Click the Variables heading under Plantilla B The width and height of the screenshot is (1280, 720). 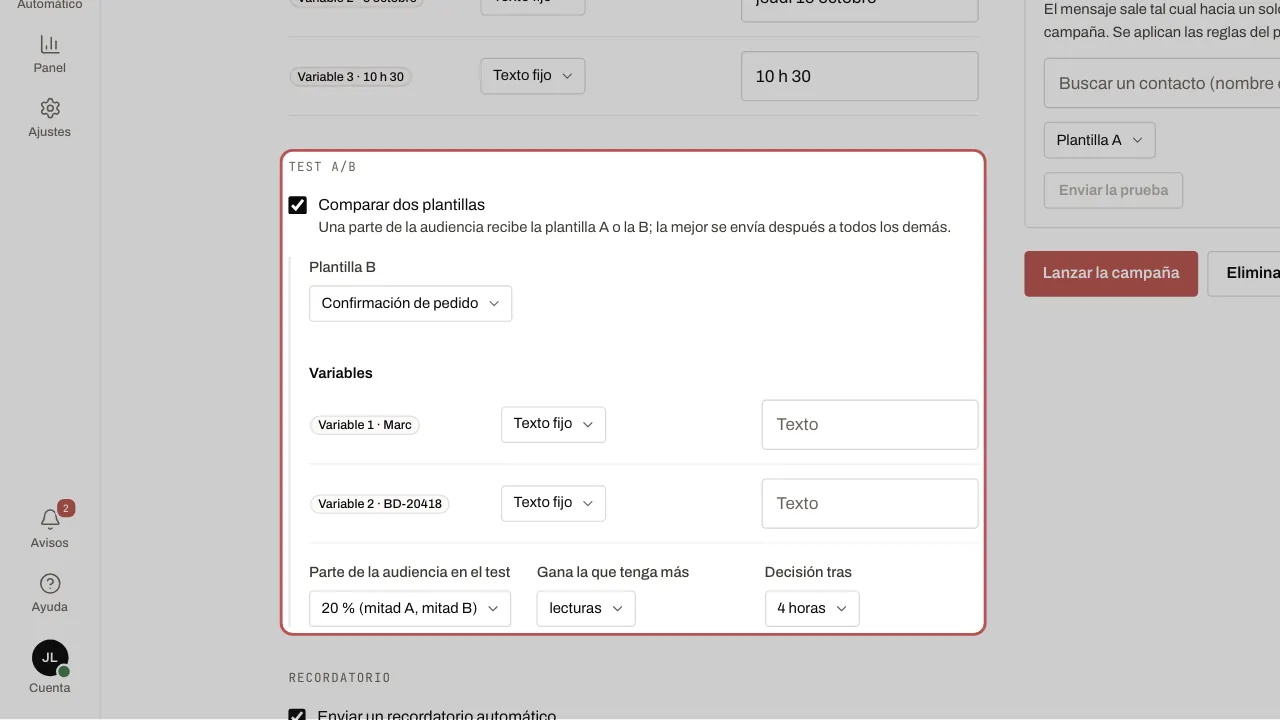click(x=341, y=373)
